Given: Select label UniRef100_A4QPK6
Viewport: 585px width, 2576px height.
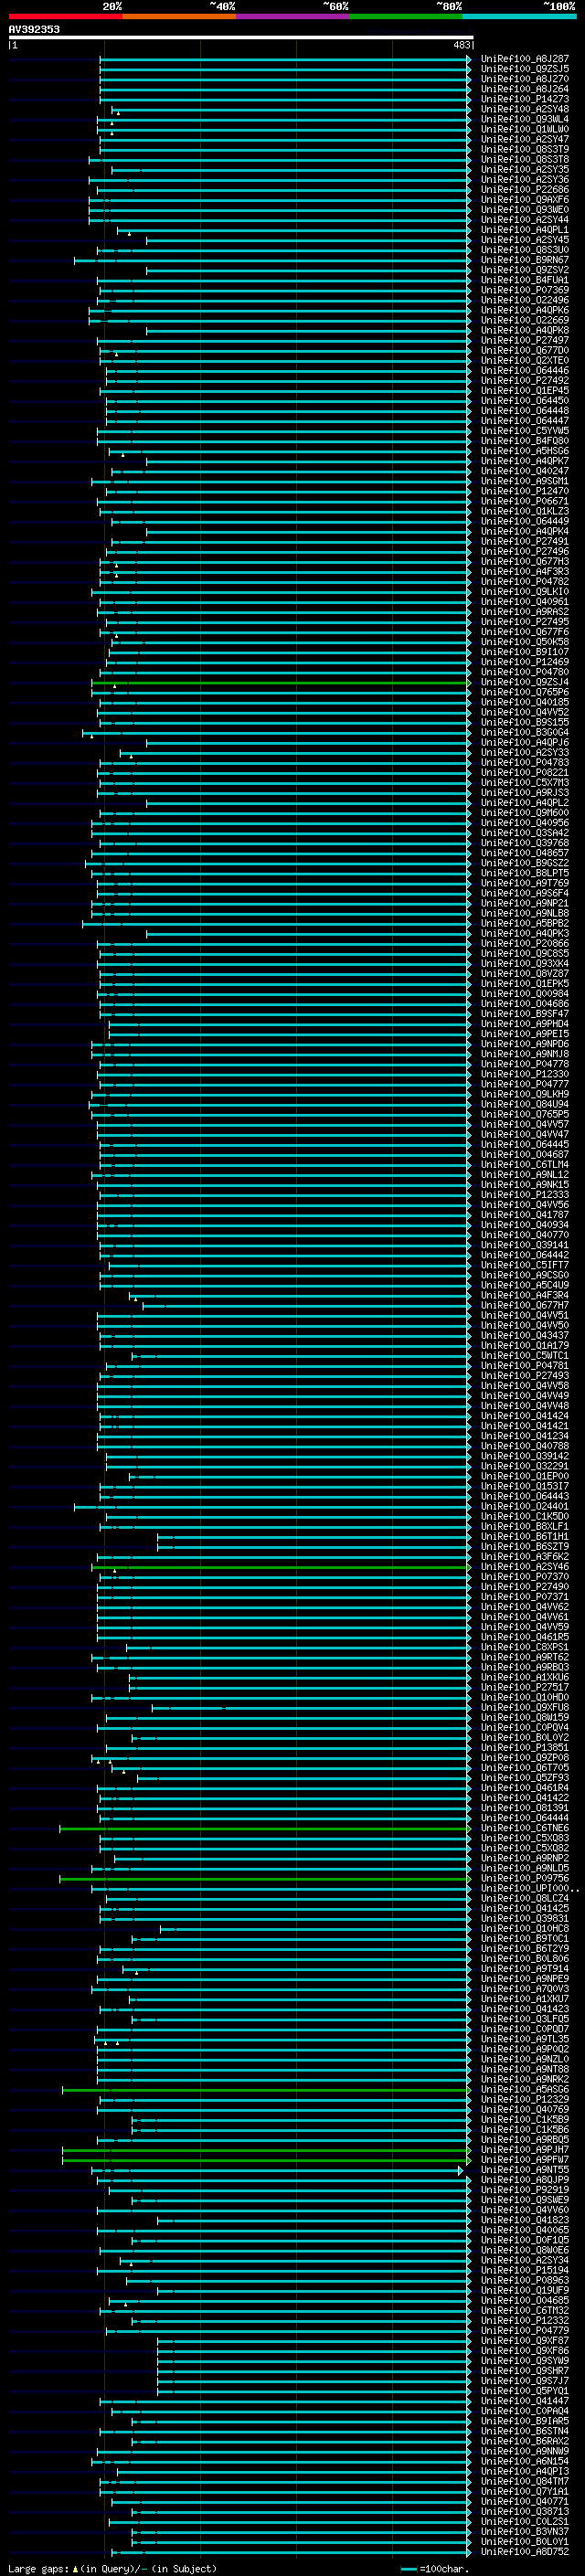Looking at the screenshot, I should point(525,310).
